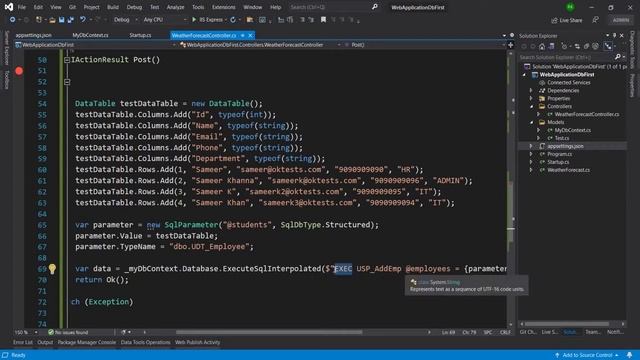The width and height of the screenshot is (640, 360).
Task: Click Collapse All icon in Solution Explorer
Action: pyautogui.click(x=586, y=46)
